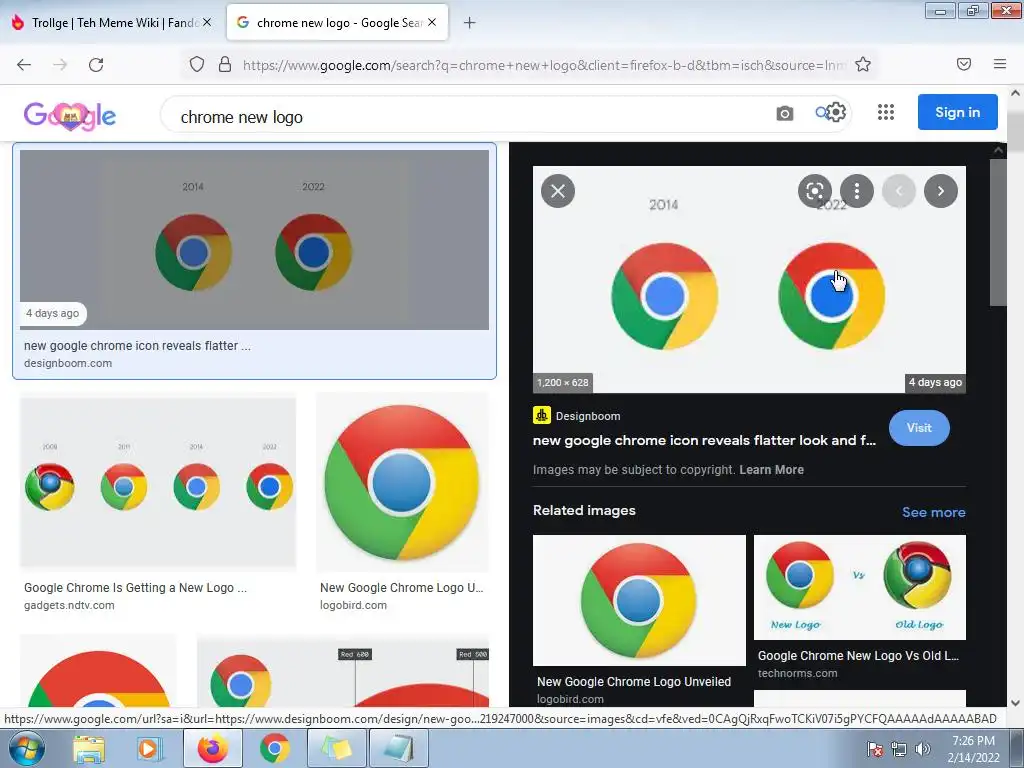Open the preview three-dot options menu
Image resolution: width=1024 pixels, height=768 pixels.
[x=857, y=191]
